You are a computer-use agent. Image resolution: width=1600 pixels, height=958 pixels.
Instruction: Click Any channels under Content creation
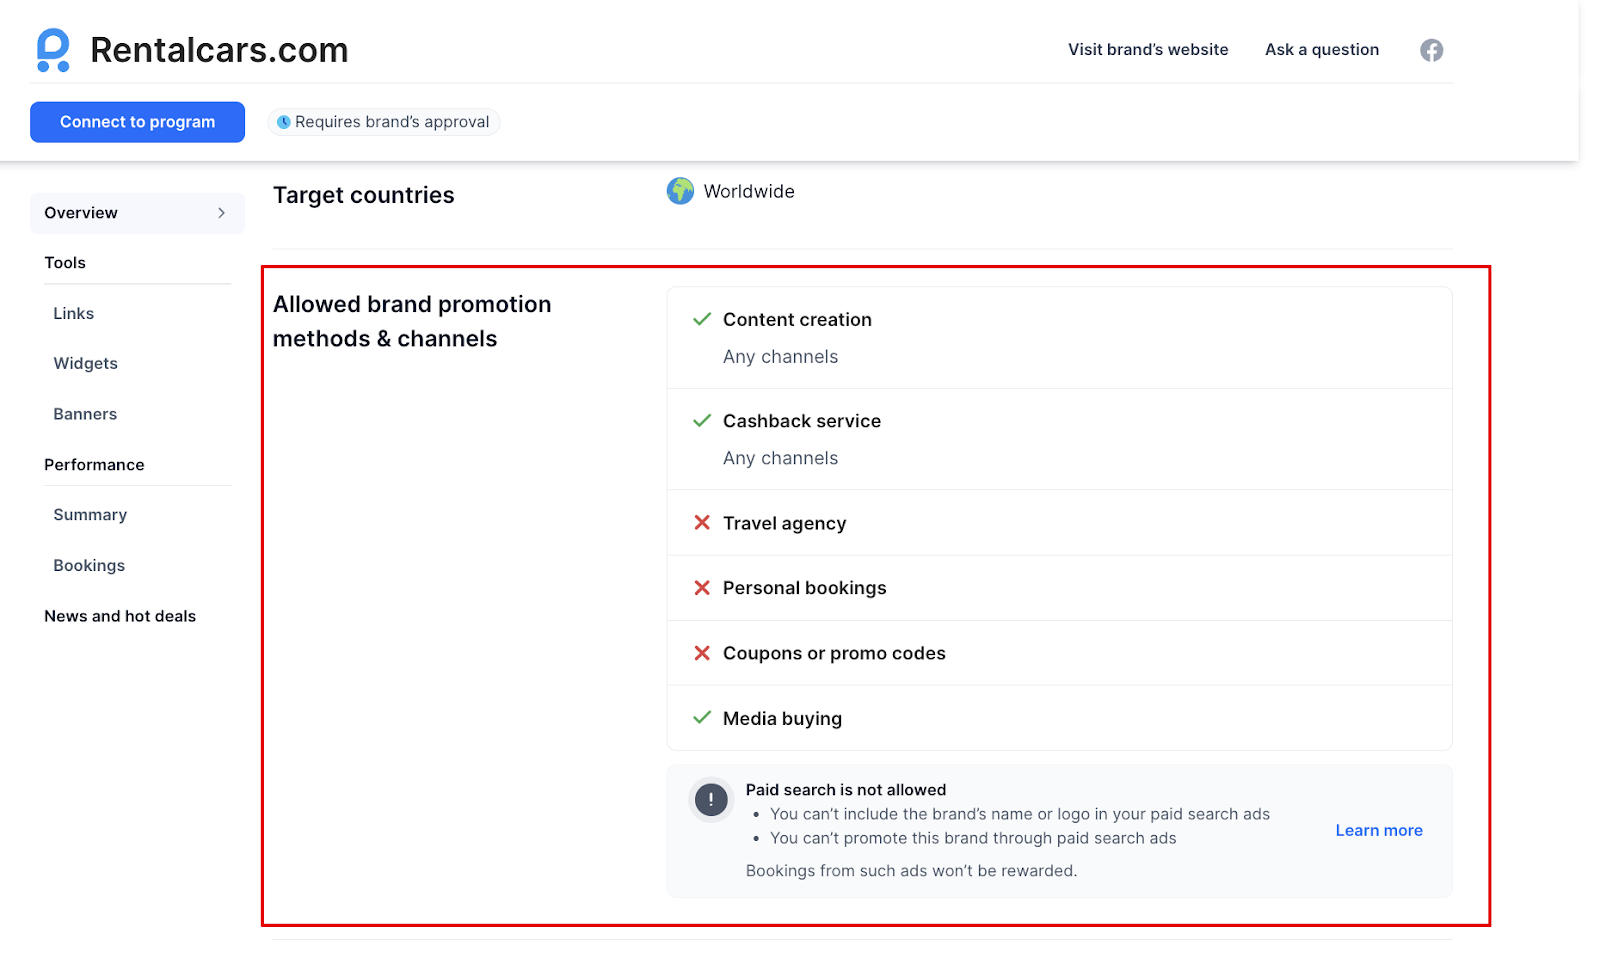point(780,357)
